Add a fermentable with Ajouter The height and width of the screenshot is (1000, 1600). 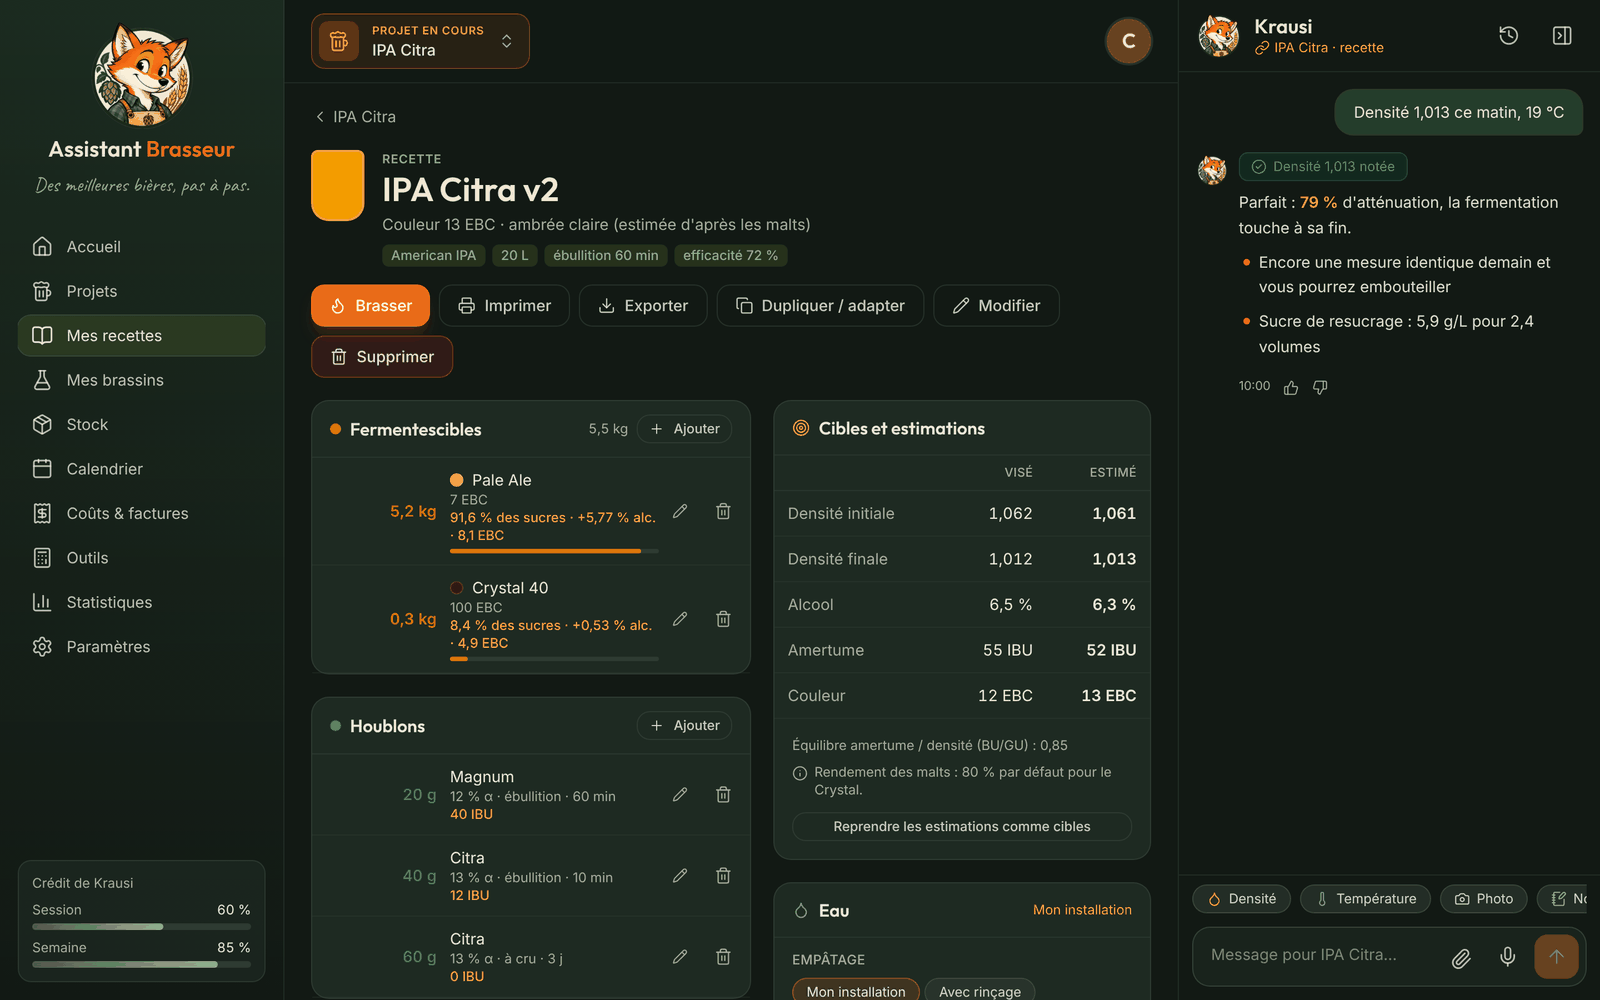click(685, 429)
